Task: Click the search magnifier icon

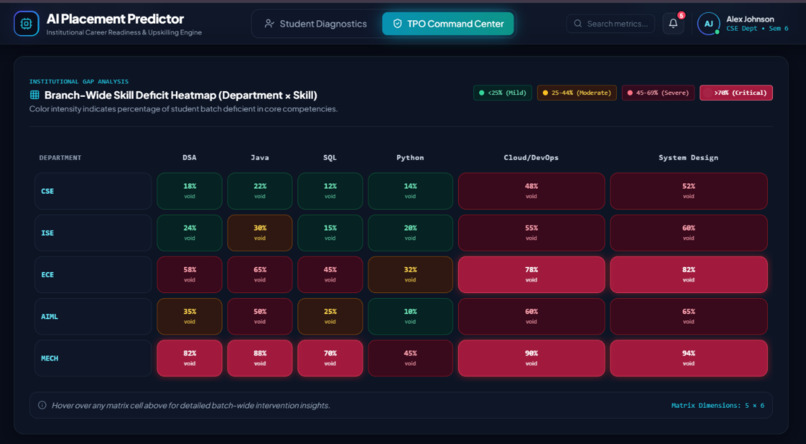Action: [578, 24]
